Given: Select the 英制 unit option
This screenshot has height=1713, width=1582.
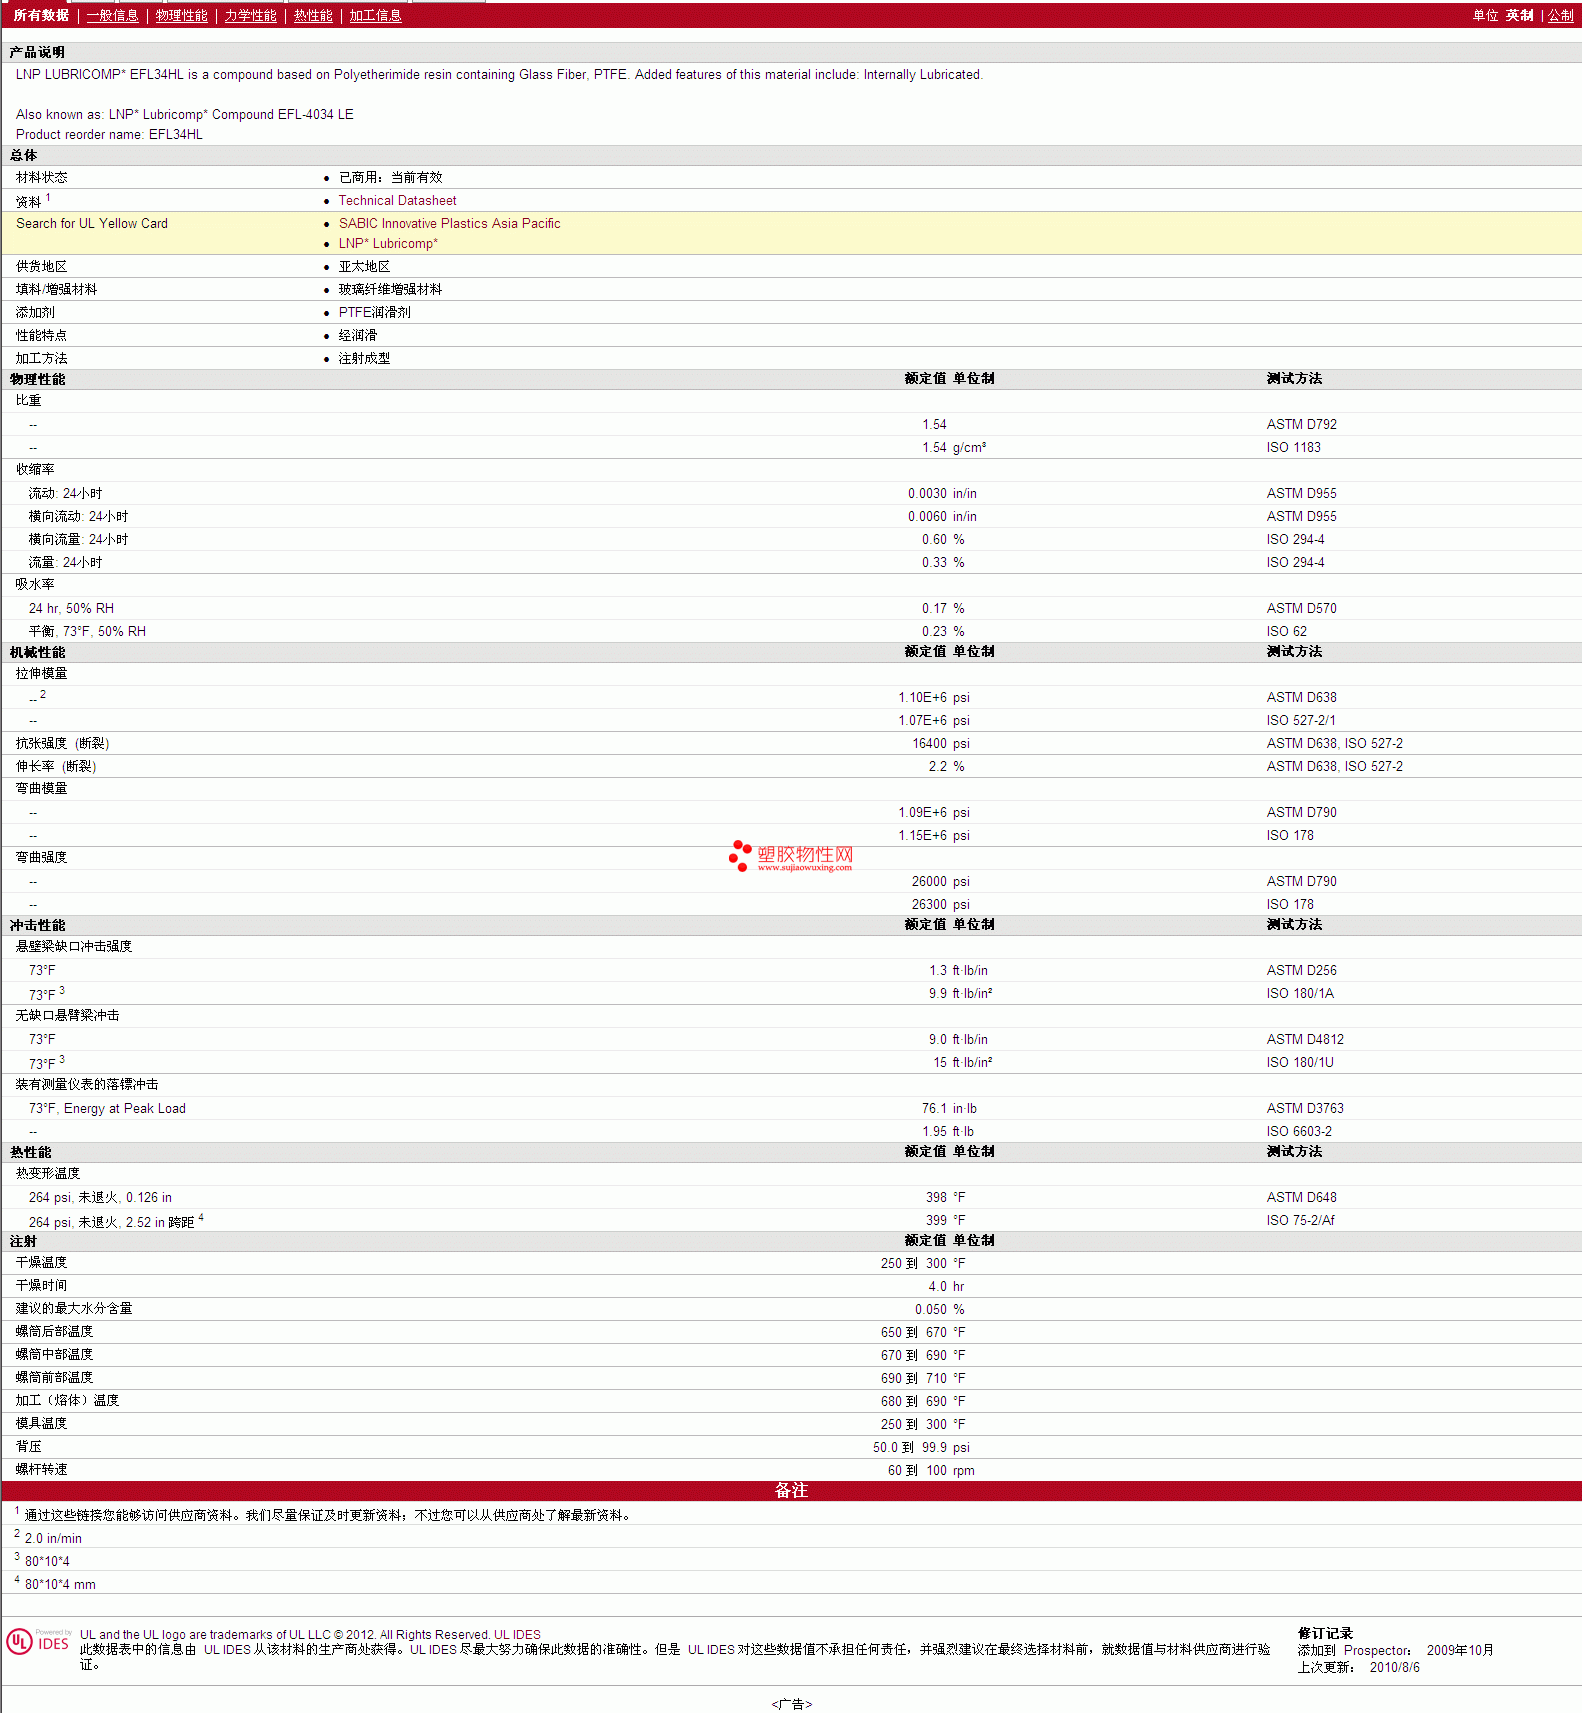Looking at the screenshot, I should tap(1519, 16).
